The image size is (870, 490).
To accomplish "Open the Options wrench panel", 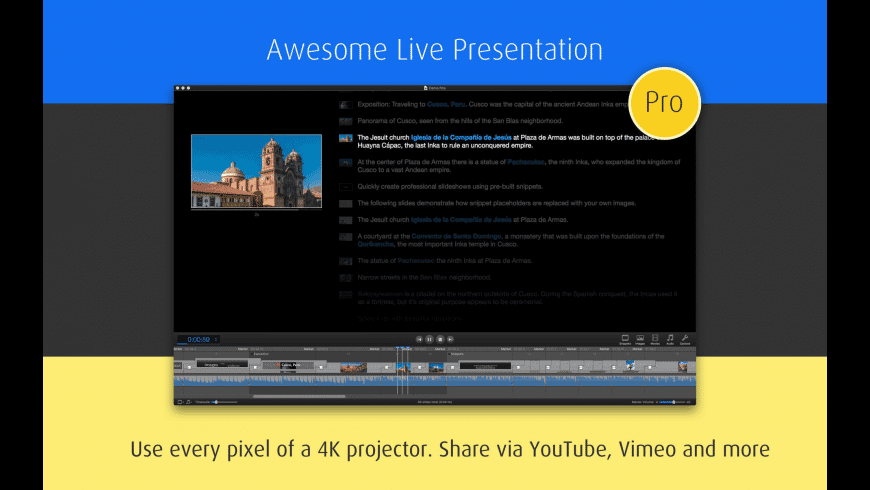I will pos(685,339).
